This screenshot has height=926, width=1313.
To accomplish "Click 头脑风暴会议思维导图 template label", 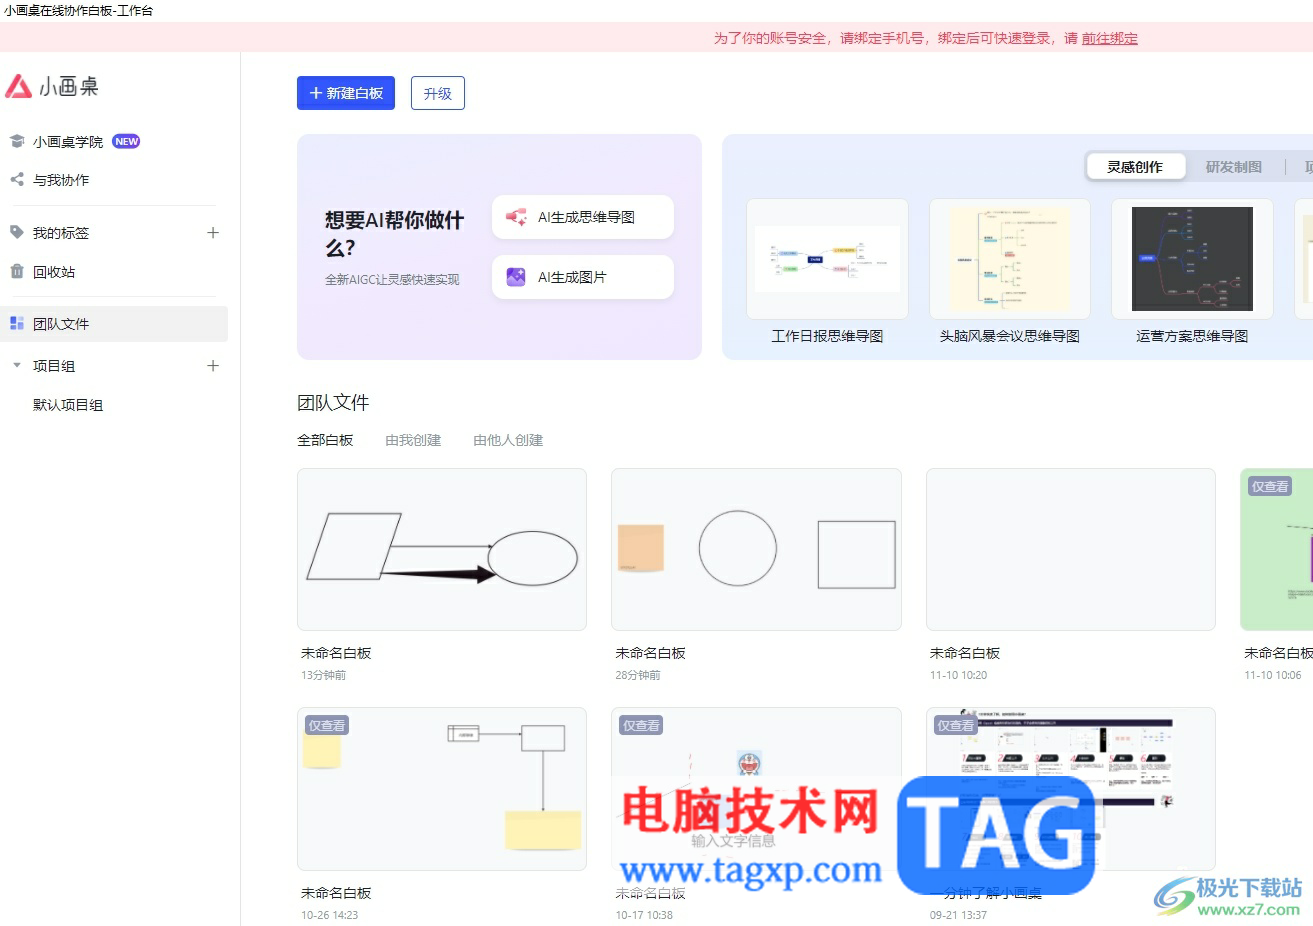I will [1010, 336].
